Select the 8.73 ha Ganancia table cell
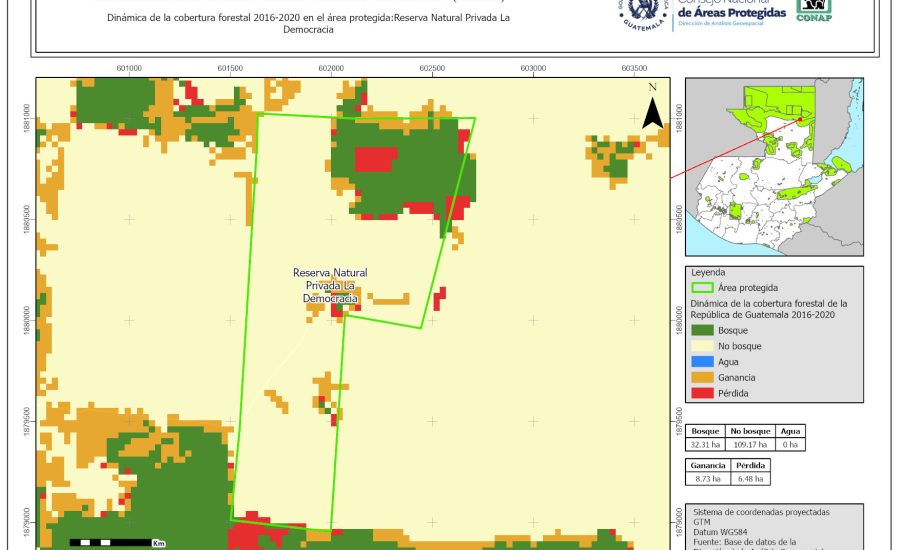 [x=706, y=480]
